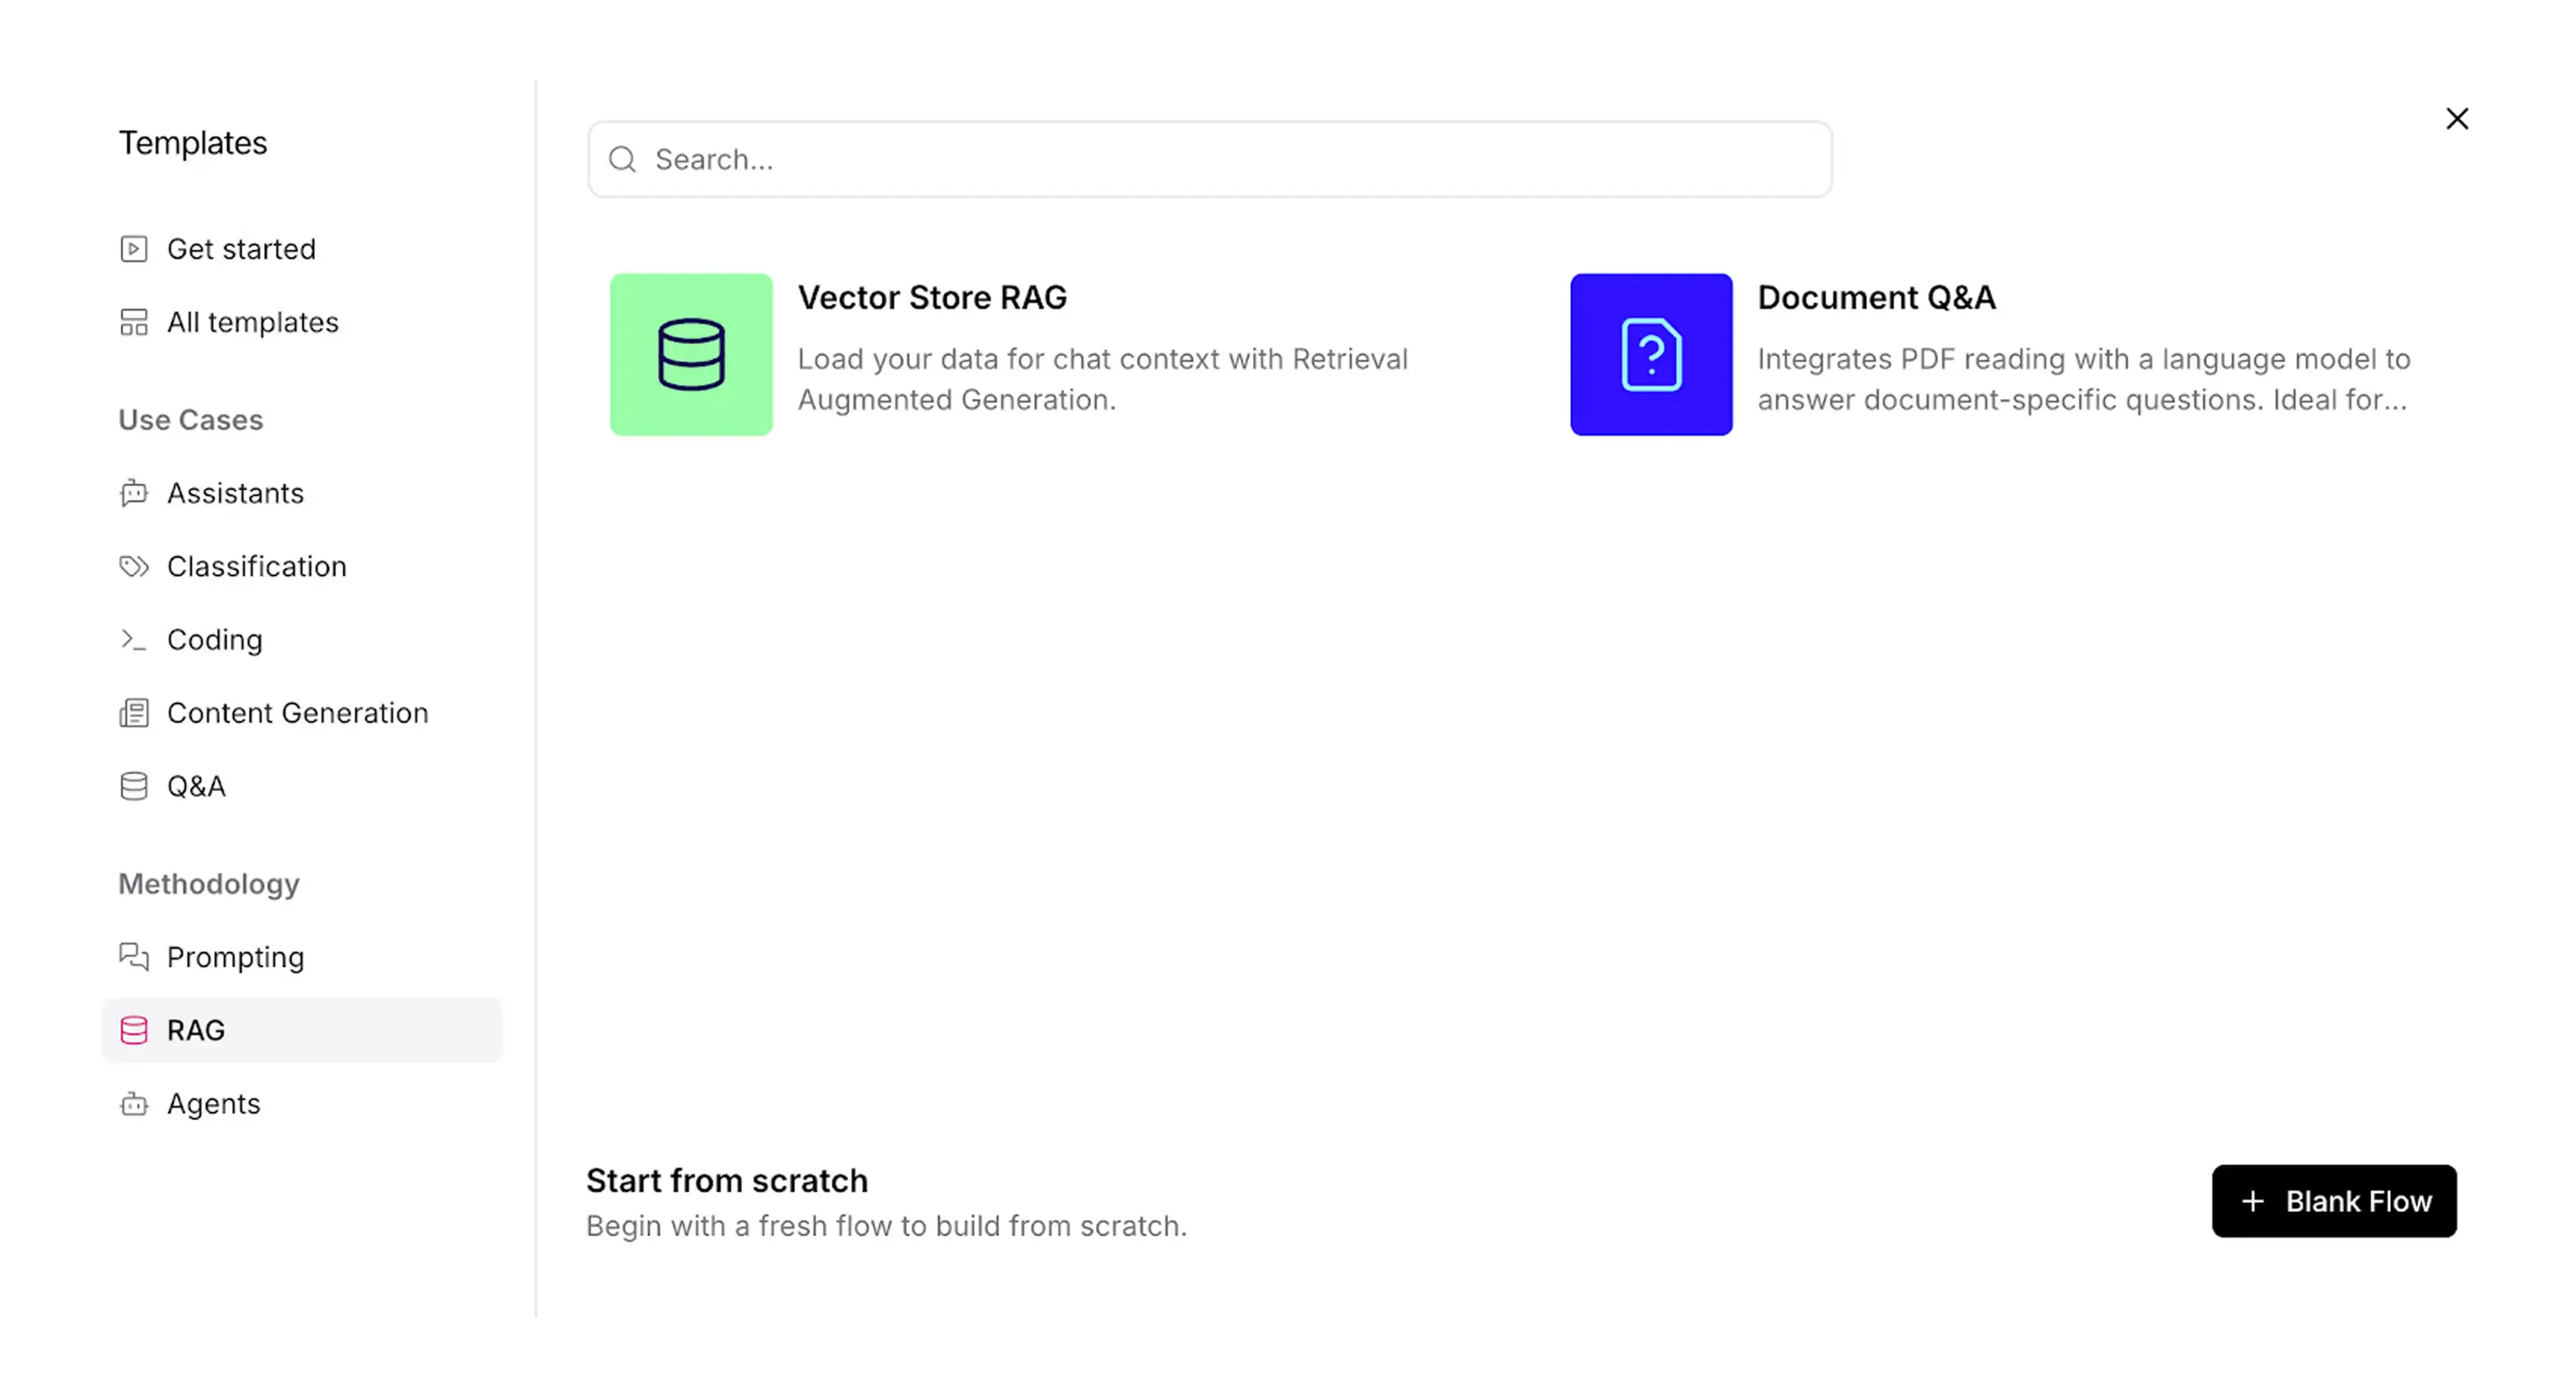The height and width of the screenshot is (1397, 2576).
Task: Click the Assistants robot icon
Action: pos(134,493)
